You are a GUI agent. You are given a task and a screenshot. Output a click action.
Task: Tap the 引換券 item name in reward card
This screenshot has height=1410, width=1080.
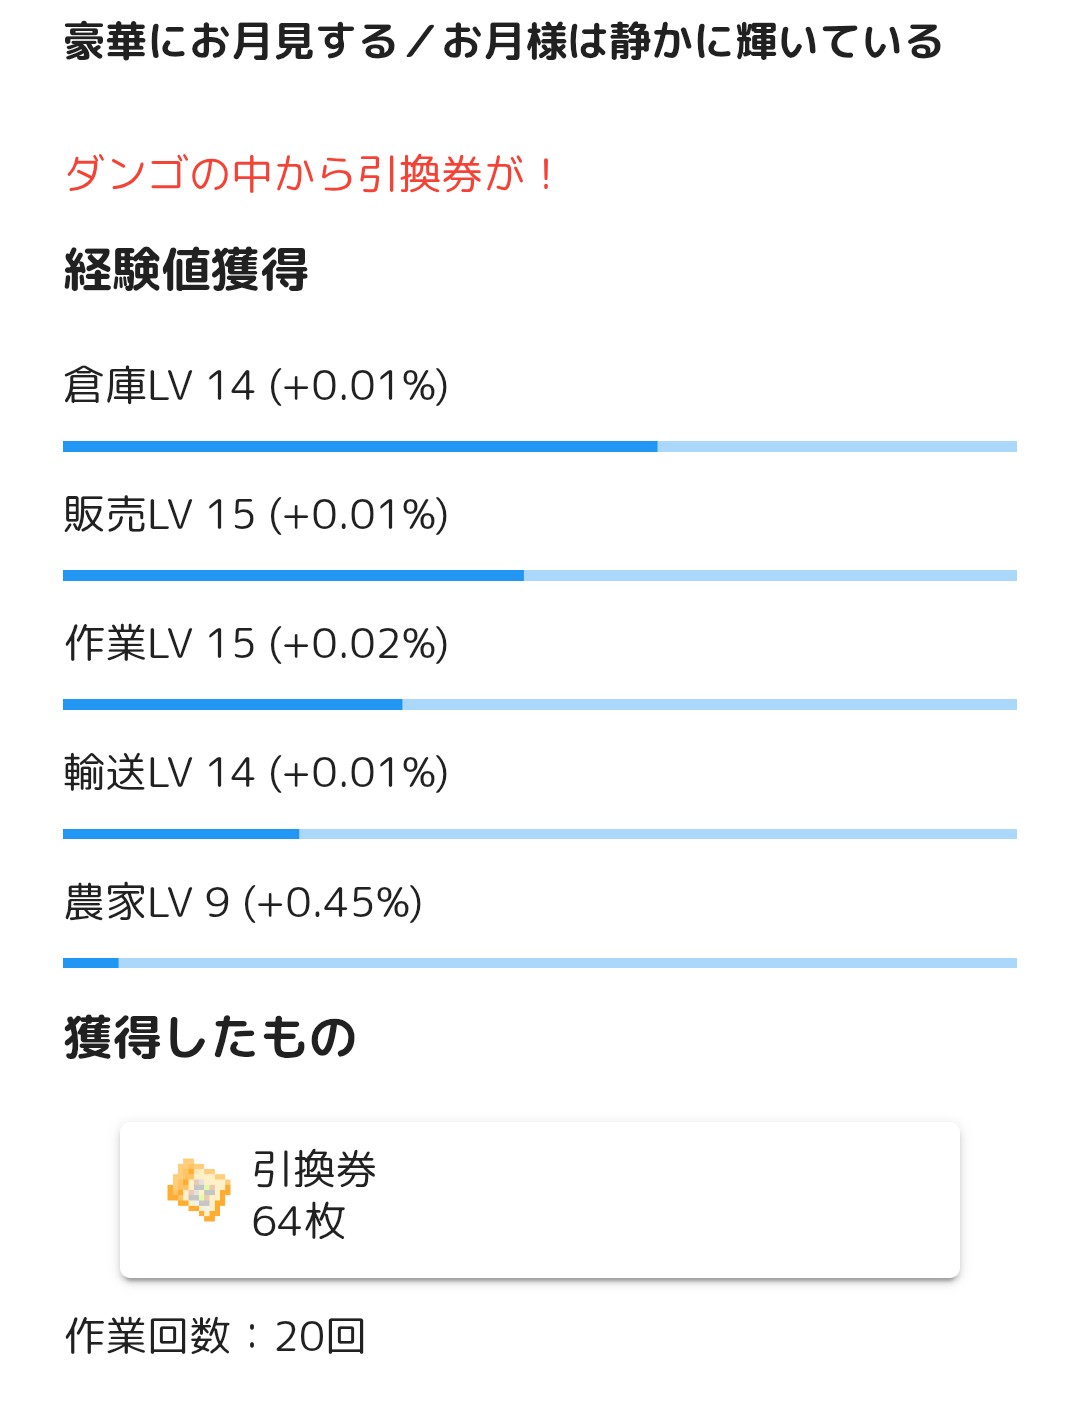[x=314, y=1170]
